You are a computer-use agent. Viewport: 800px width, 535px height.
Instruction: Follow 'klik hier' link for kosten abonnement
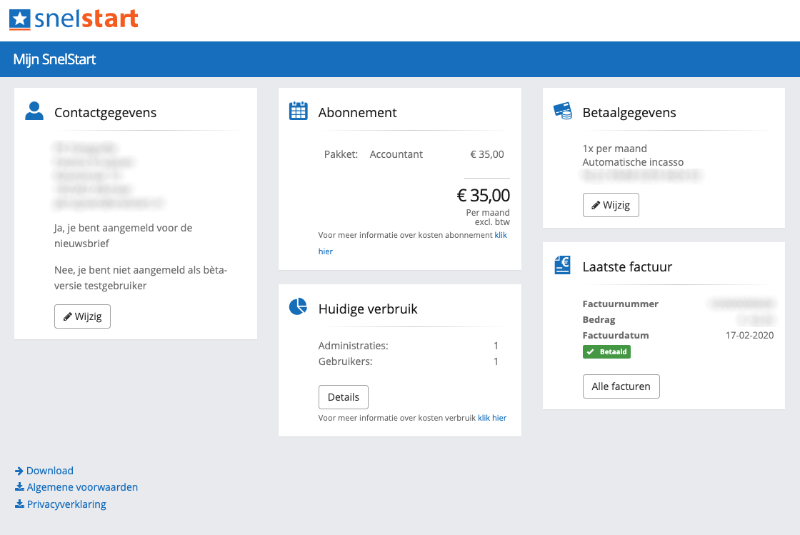(501, 235)
